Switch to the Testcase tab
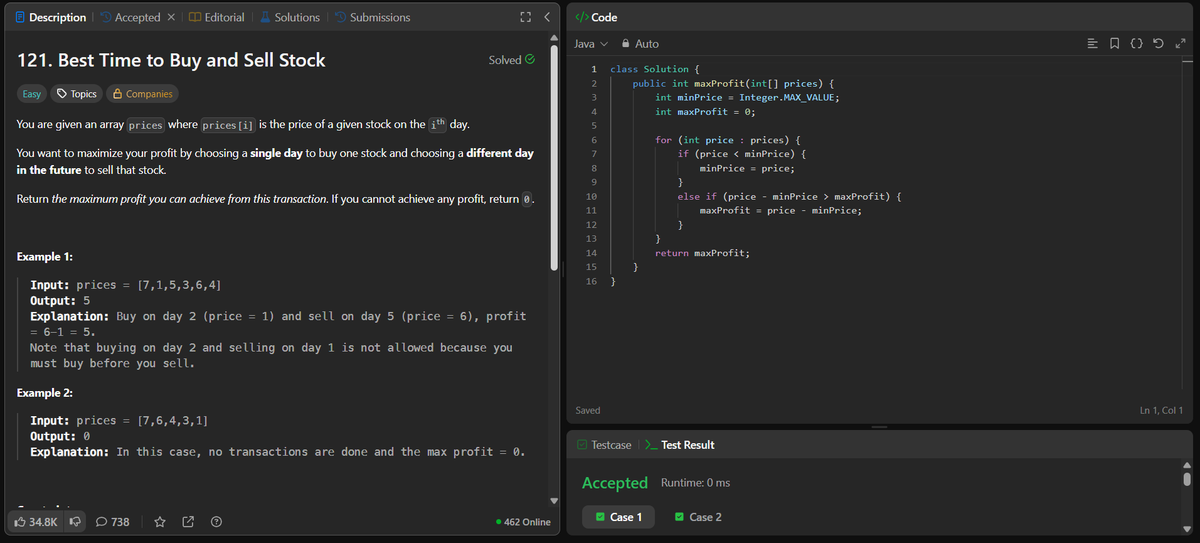Screen dimensions: 1200x543 [x=603, y=445]
